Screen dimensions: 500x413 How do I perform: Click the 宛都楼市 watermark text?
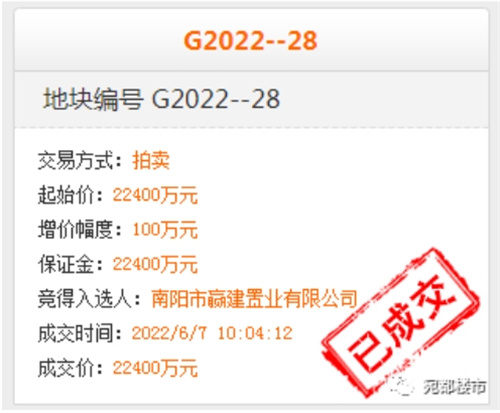point(455,387)
